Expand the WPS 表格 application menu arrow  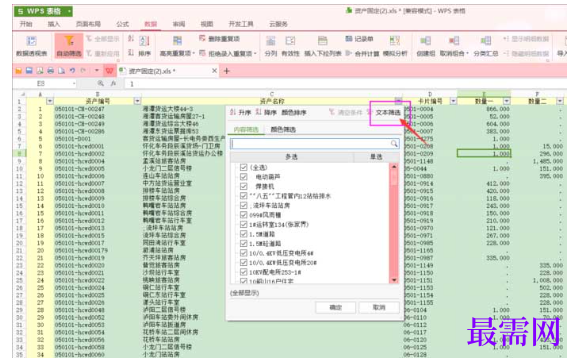(69, 12)
